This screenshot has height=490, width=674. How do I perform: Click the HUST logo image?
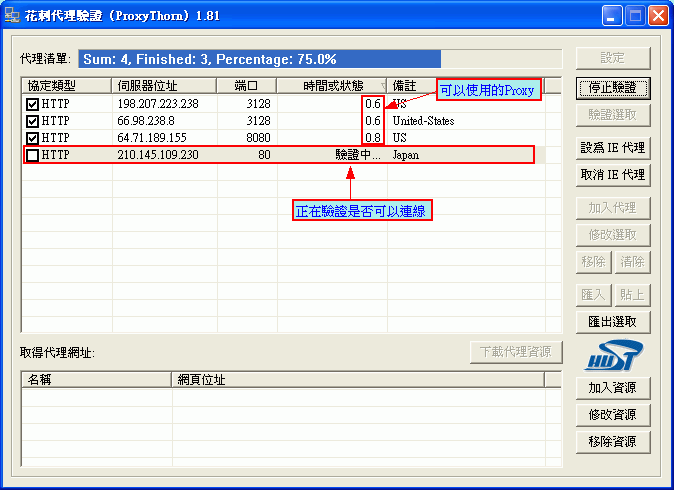pyautogui.click(x=613, y=356)
